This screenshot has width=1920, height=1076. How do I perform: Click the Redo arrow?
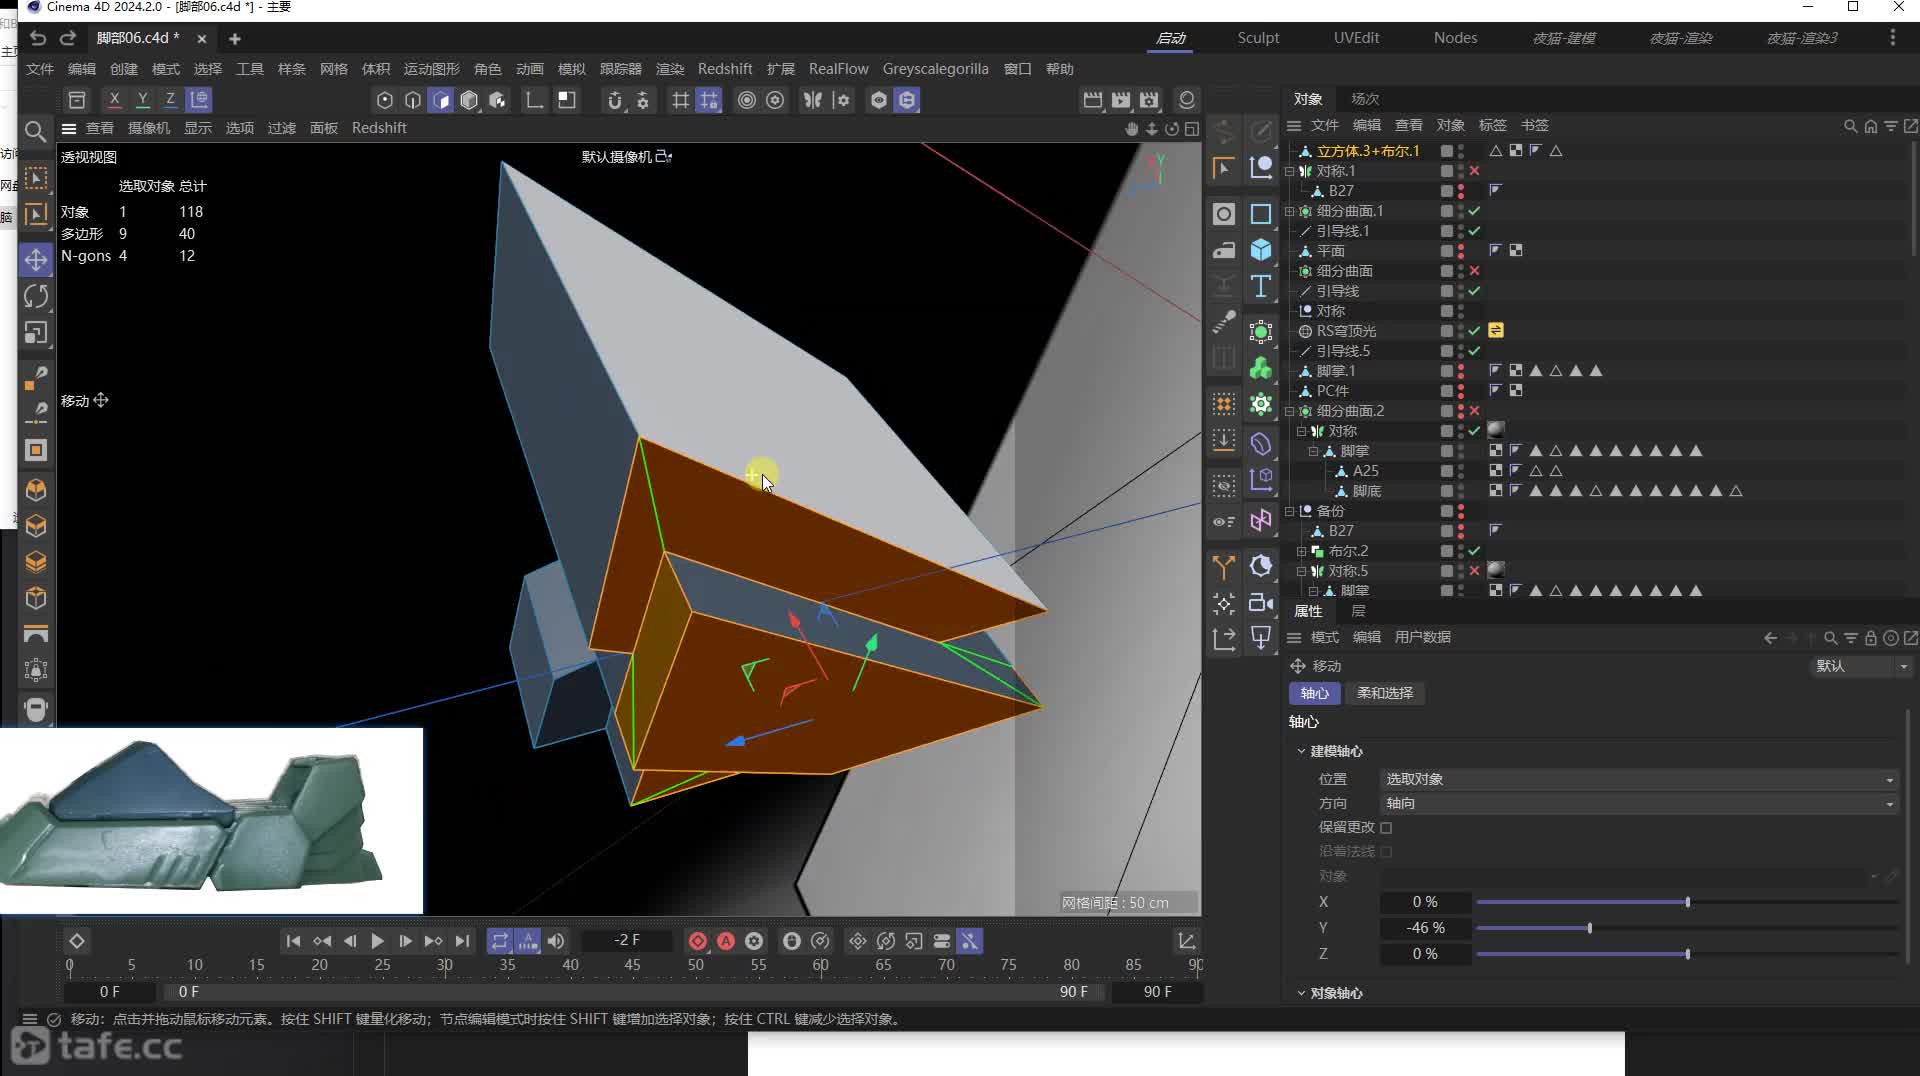coord(68,38)
